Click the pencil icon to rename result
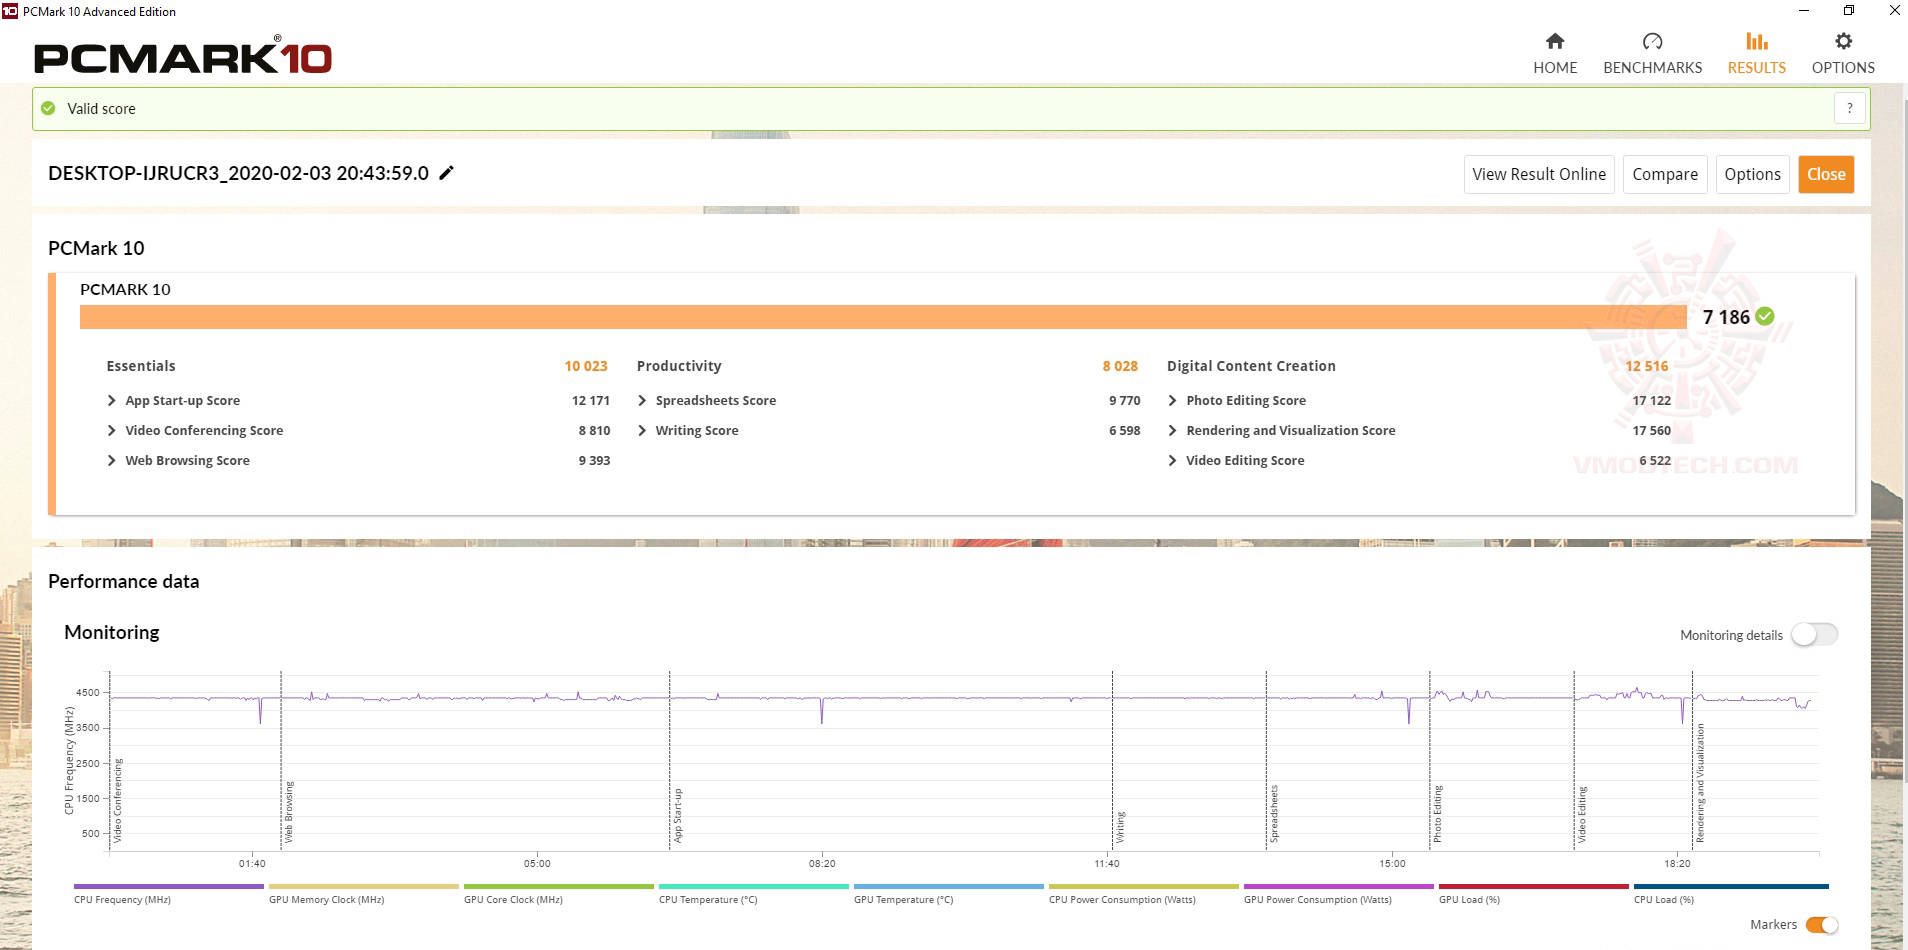Image resolution: width=1908 pixels, height=950 pixels. click(x=447, y=173)
